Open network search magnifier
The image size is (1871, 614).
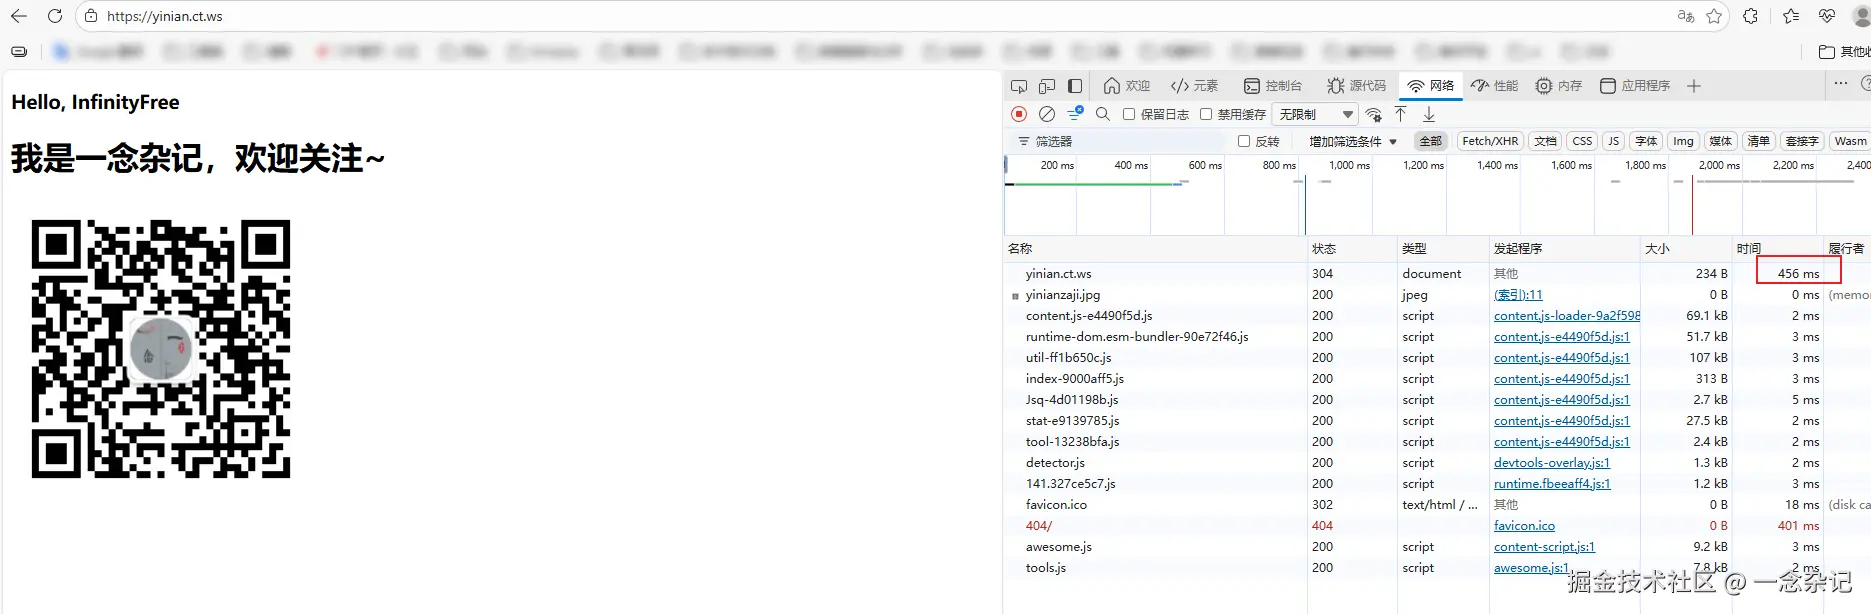click(1103, 114)
